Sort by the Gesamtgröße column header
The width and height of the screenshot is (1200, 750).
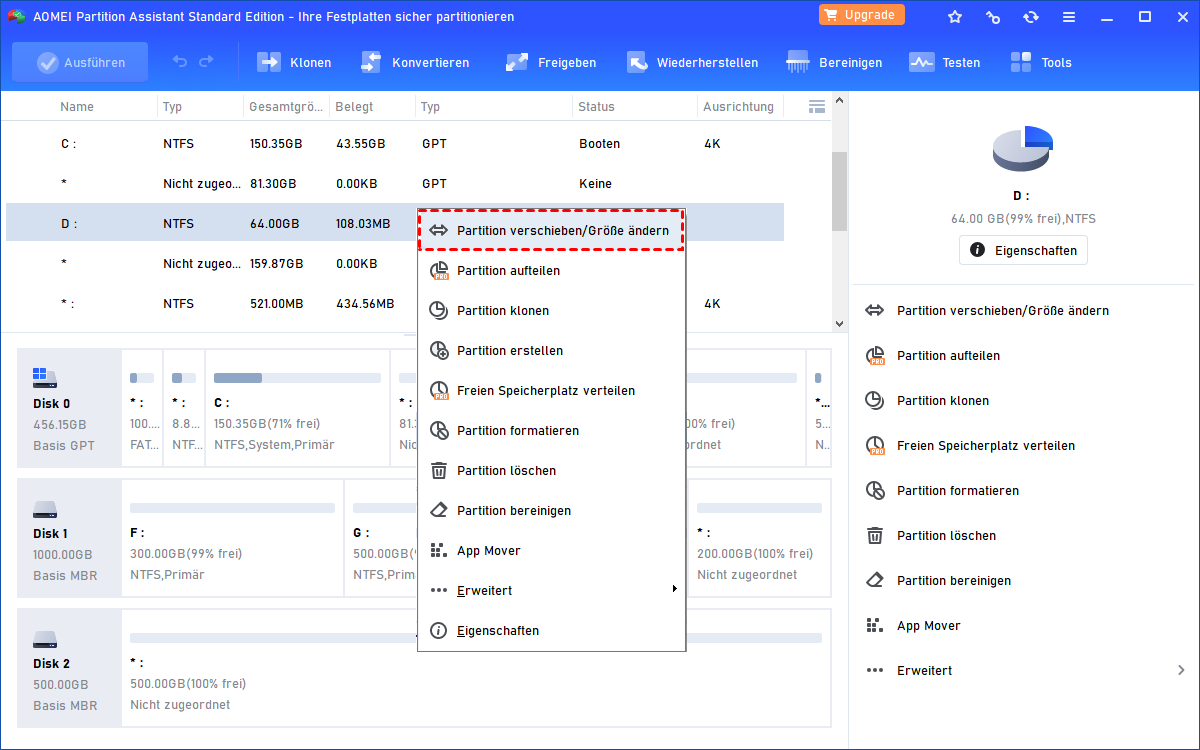pyautogui.click(x=286, y=106)
